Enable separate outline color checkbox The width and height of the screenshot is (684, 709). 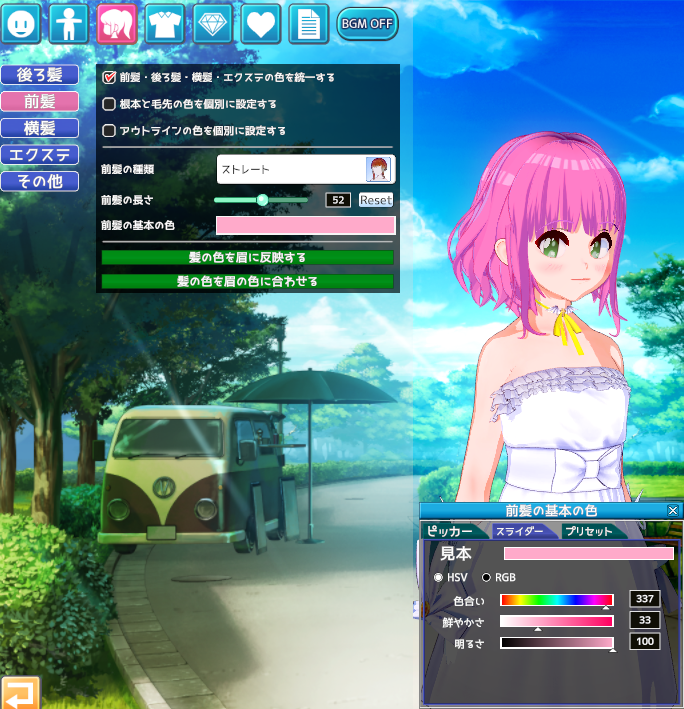[x=110, y=131]
